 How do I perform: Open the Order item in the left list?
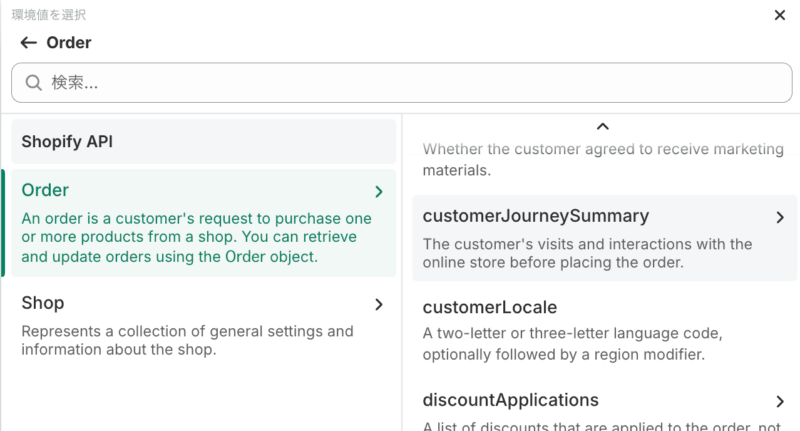[x=204, y=223]
